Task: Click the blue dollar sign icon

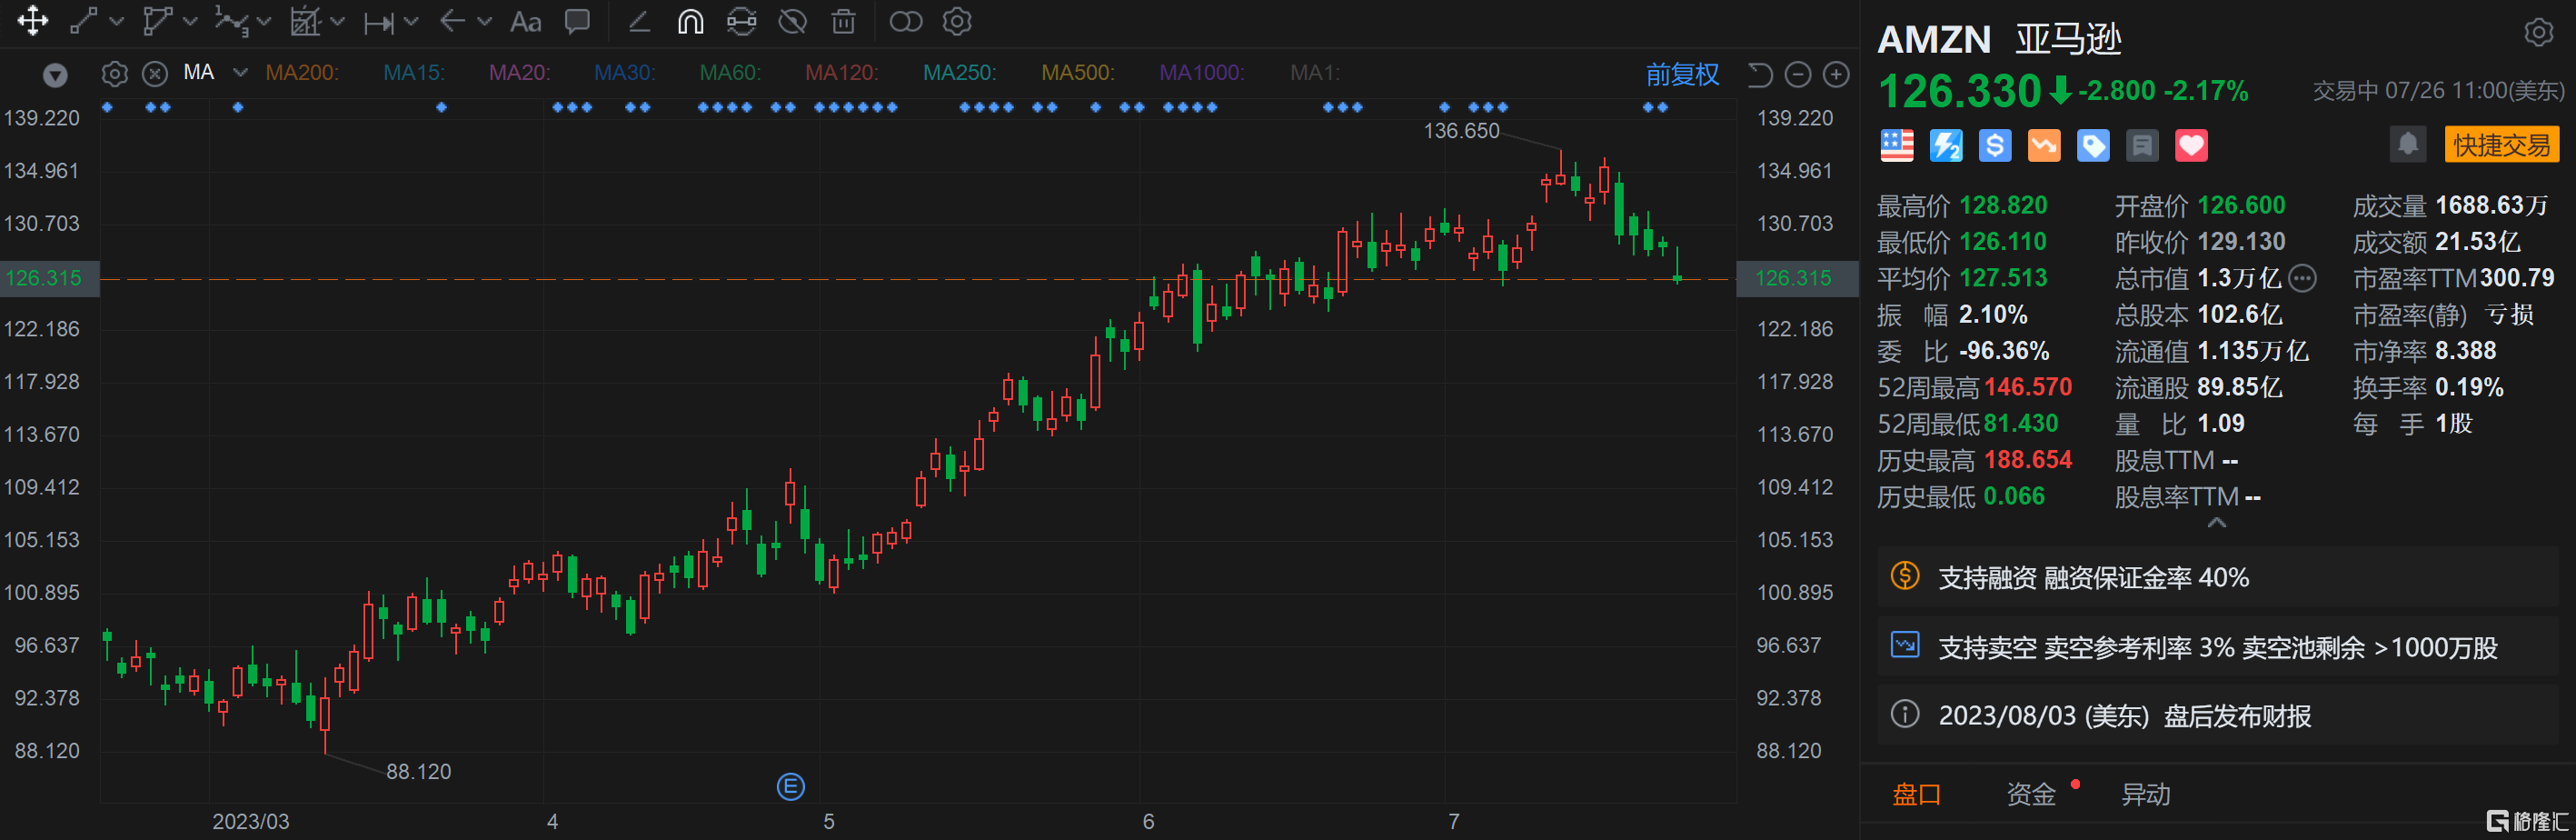Action: pos(1995,146)
